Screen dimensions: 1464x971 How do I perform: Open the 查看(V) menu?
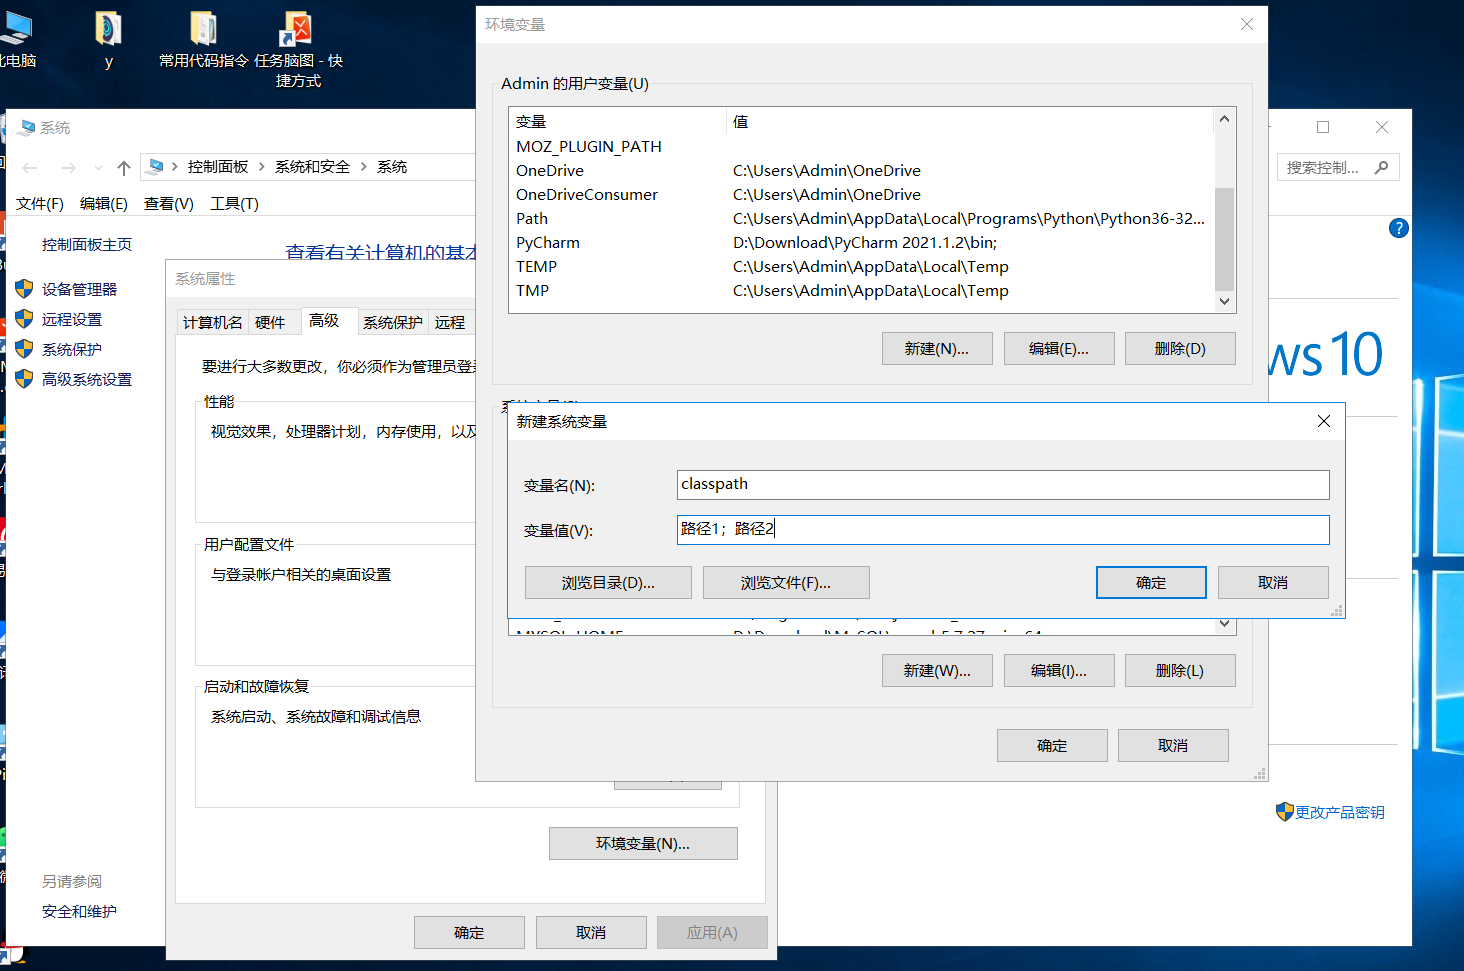[169, 203]
